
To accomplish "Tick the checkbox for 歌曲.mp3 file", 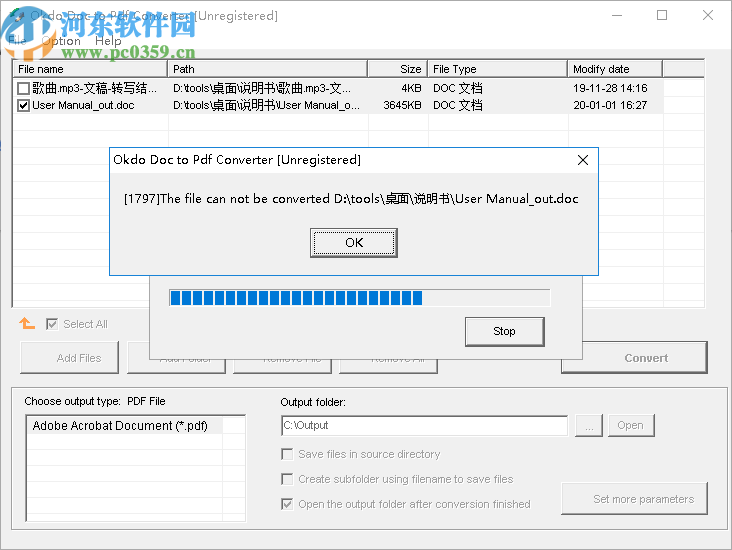I will 23,88.
